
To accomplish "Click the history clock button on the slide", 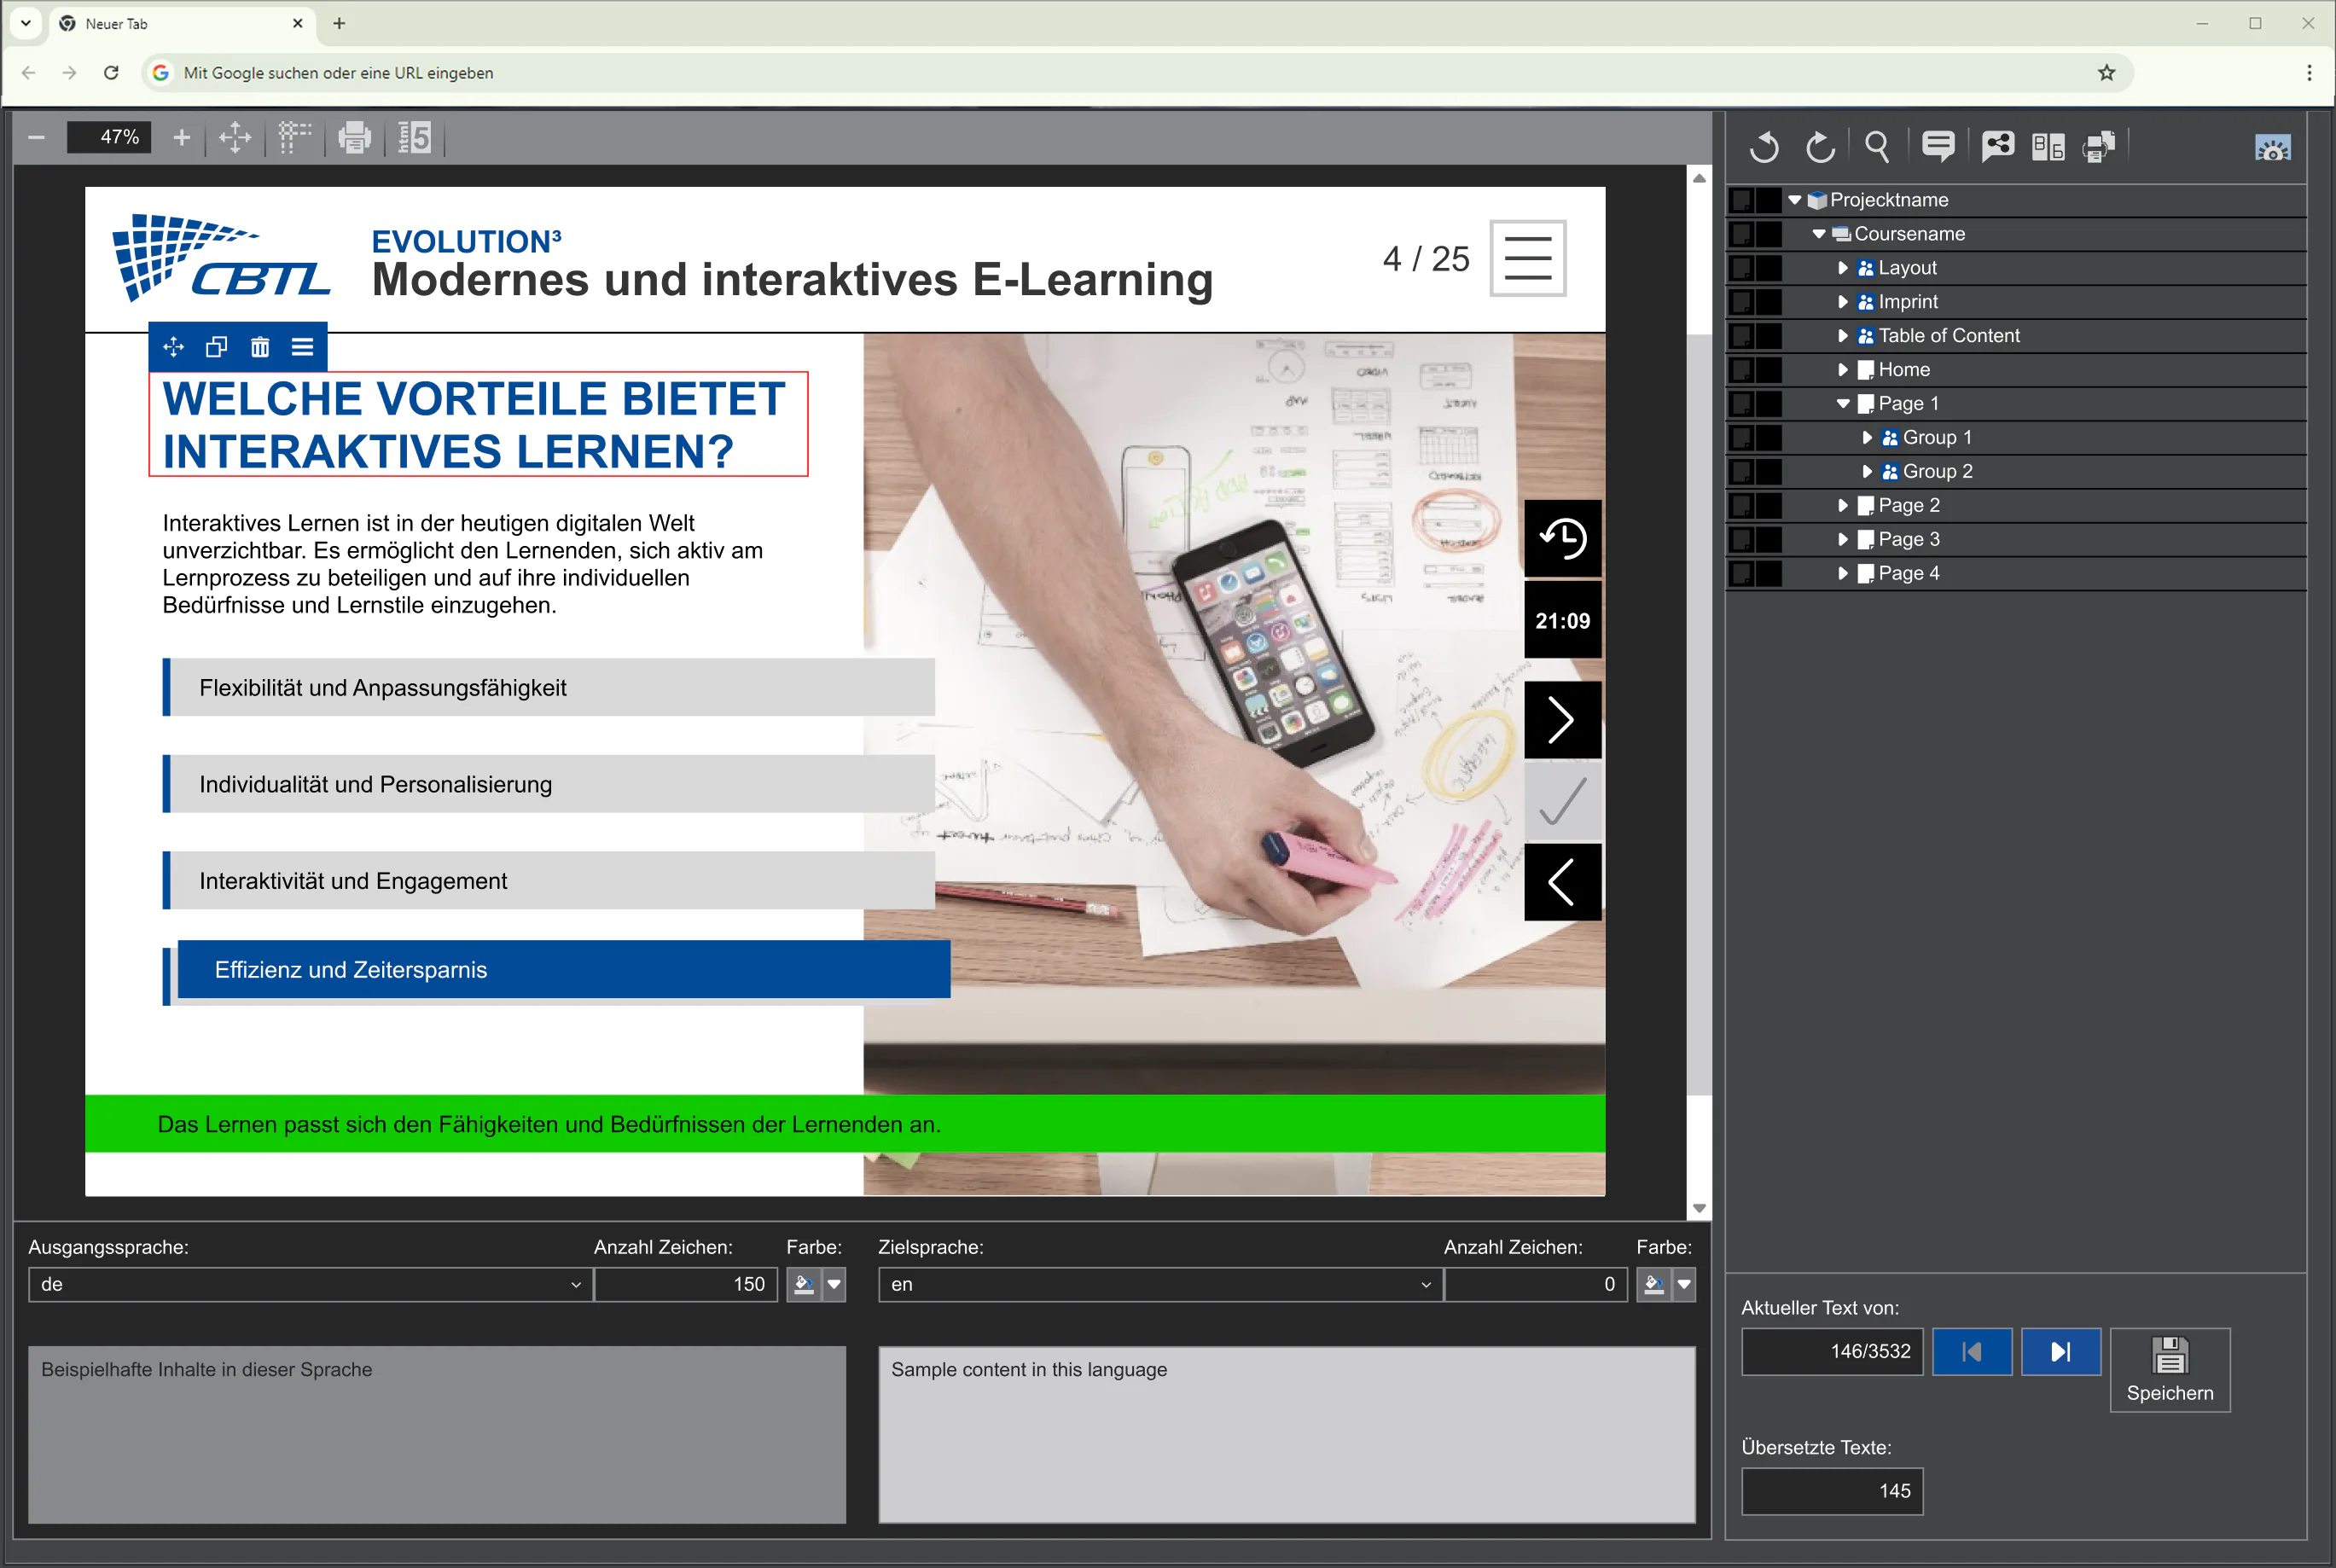I will point(1562,539).
